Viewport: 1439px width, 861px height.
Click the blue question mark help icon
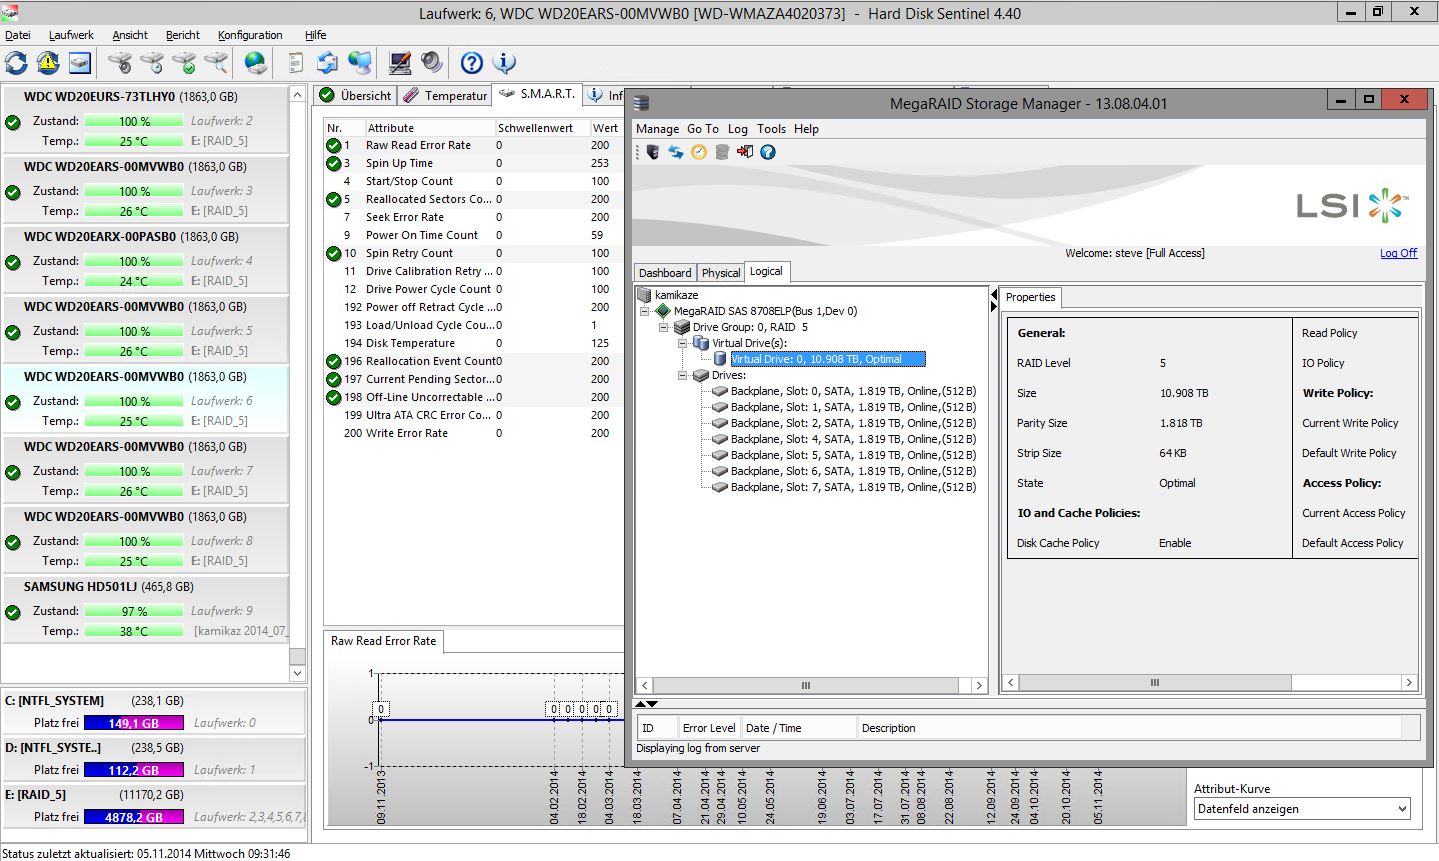click(472, 63)
